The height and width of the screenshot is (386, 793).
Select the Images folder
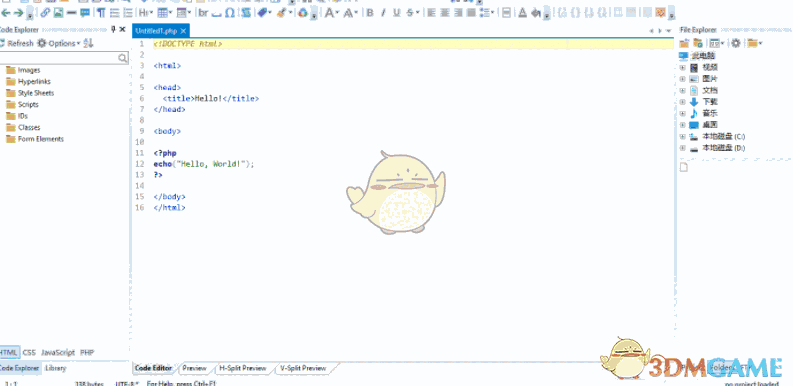[23, 70]
